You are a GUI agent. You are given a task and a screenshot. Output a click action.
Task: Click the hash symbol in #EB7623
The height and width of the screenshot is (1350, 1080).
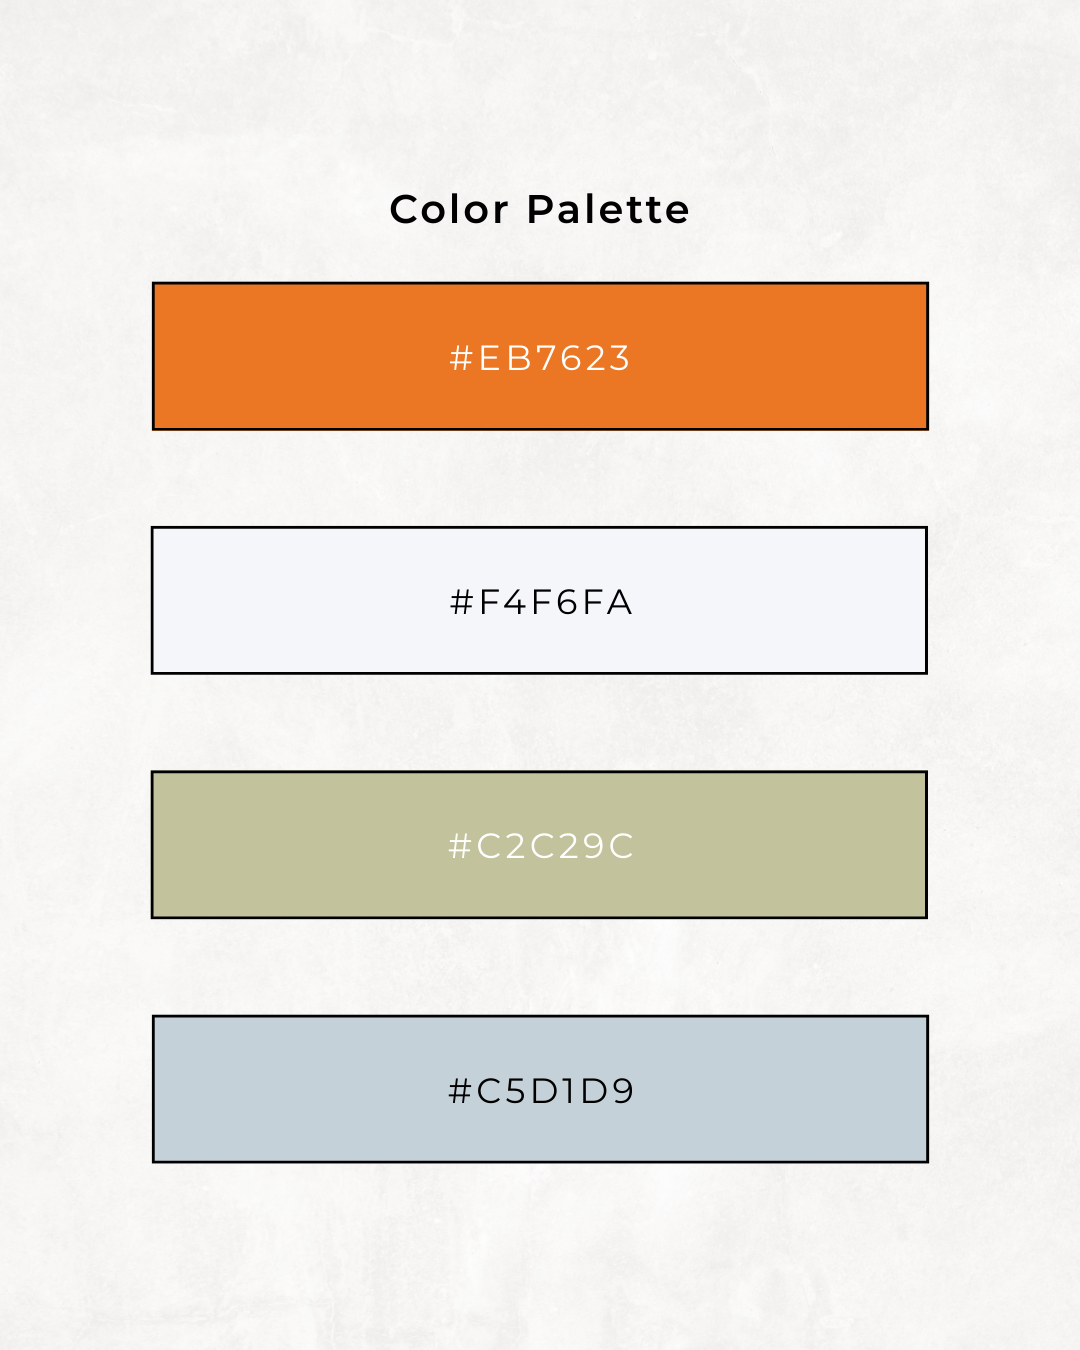(461, 358)
